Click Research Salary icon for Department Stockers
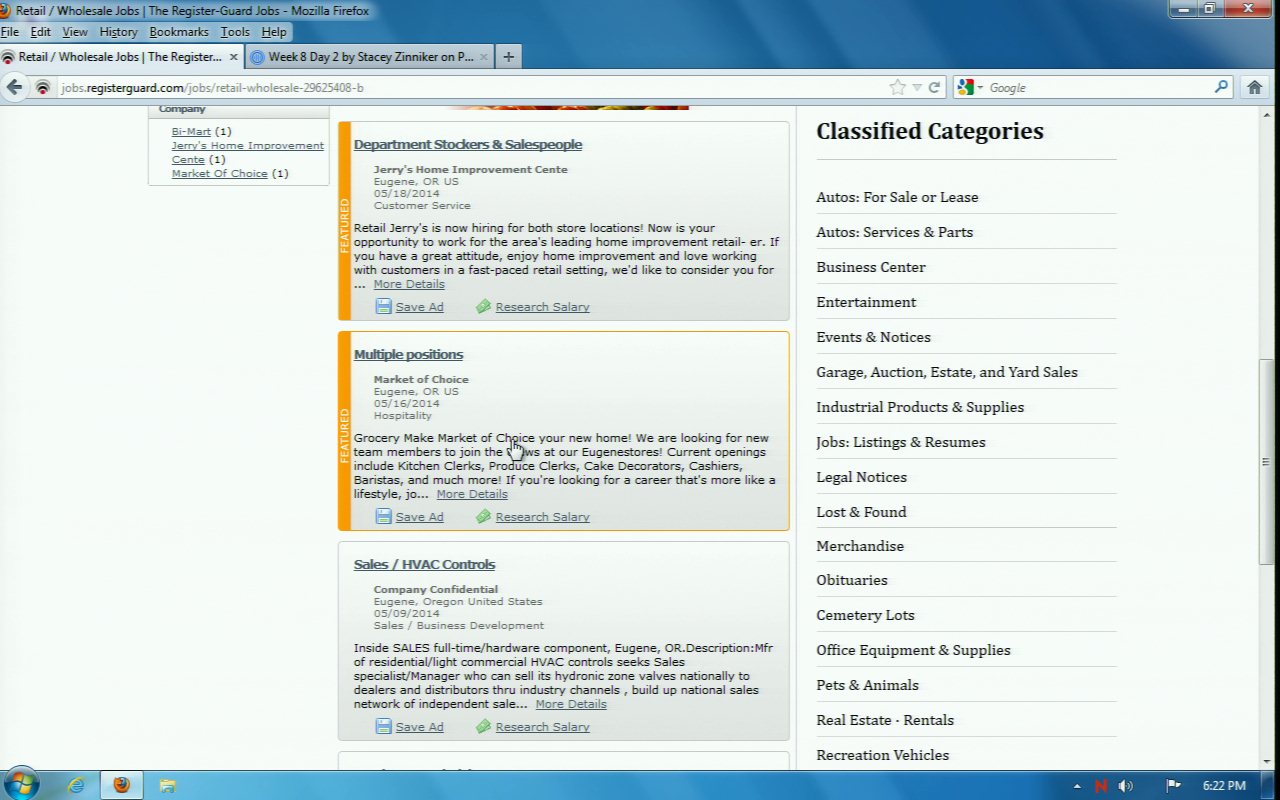Image resolution: width=1280 pixels, height=800 pixels. [x=483, y=307]
